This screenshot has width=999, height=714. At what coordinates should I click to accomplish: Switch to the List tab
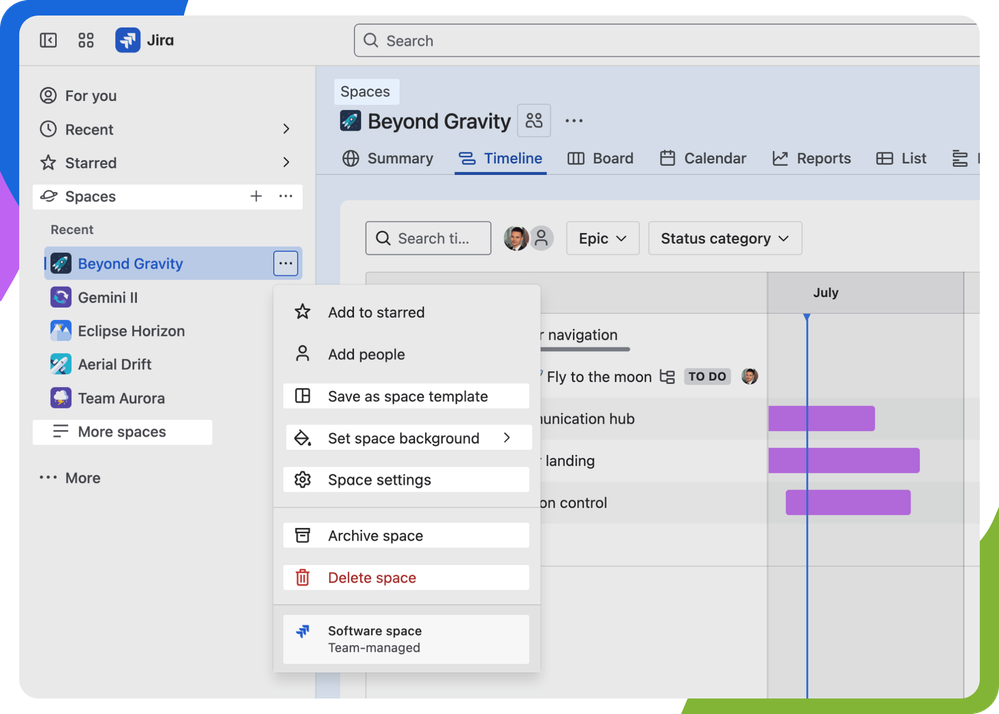point(902,159)
